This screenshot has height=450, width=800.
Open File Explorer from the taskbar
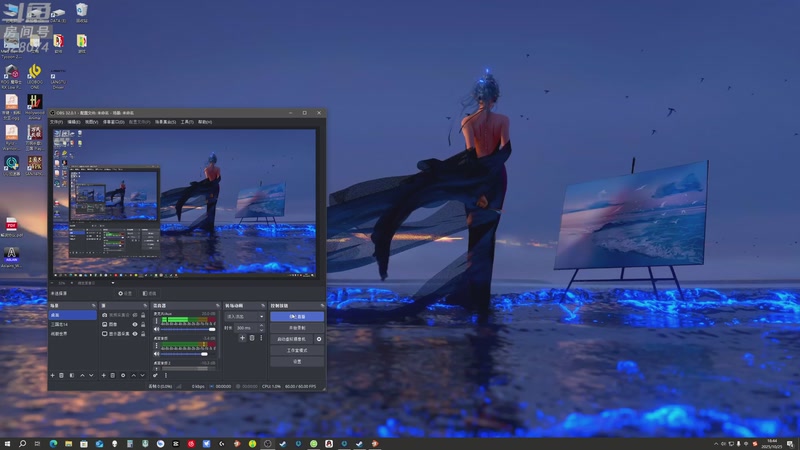68,444
